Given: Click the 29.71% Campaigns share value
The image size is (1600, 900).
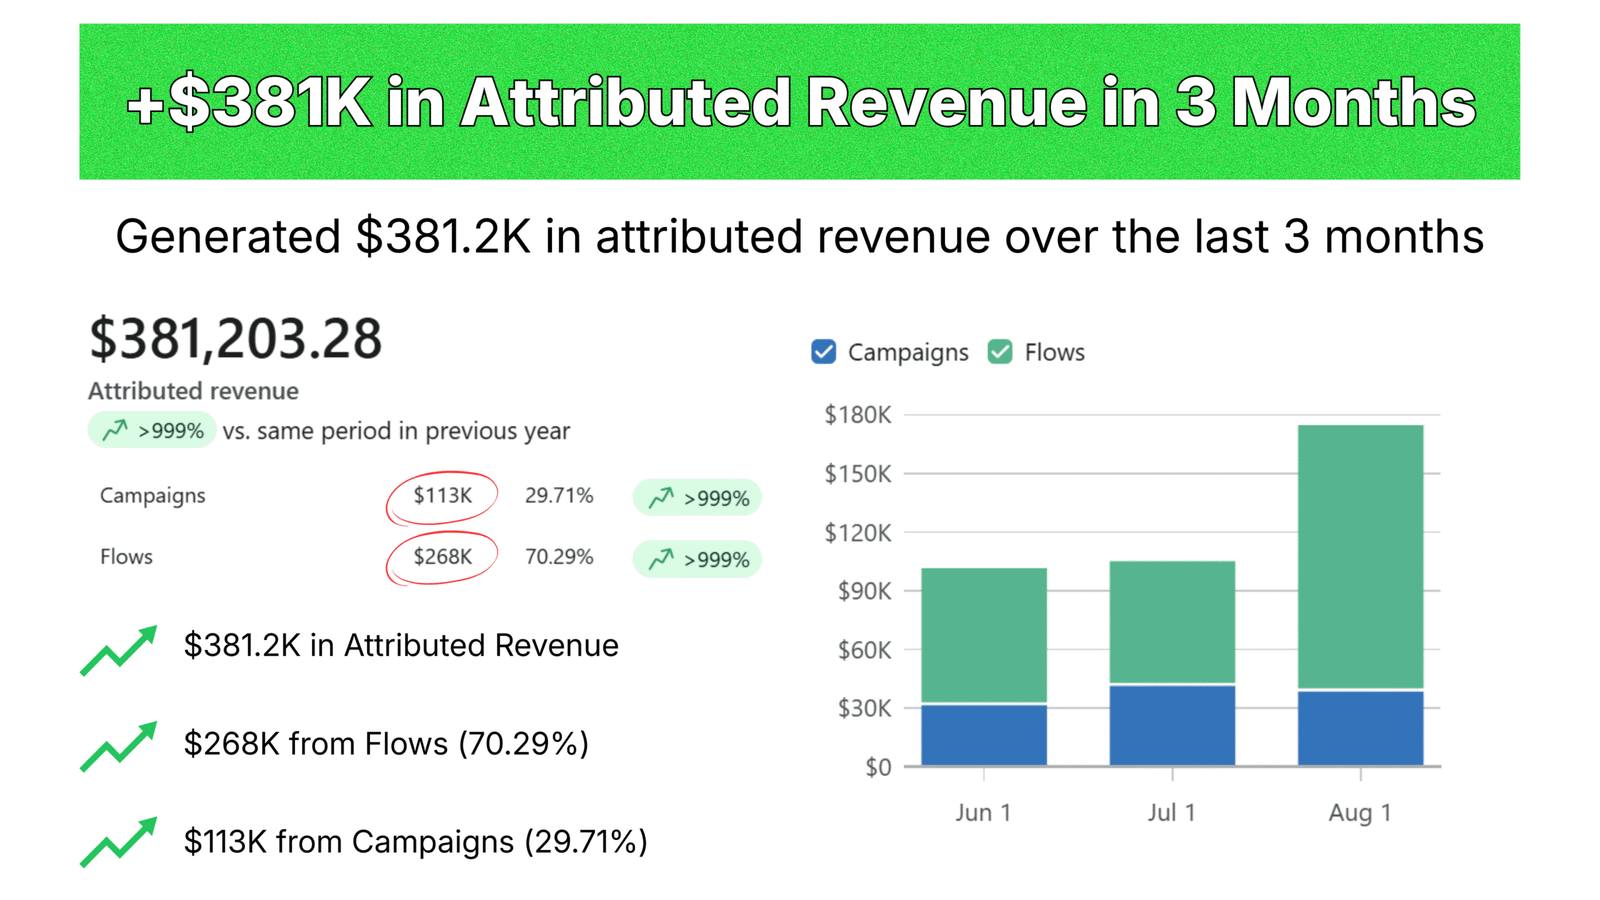Looking at the screenshot, I should click(559, 496).
